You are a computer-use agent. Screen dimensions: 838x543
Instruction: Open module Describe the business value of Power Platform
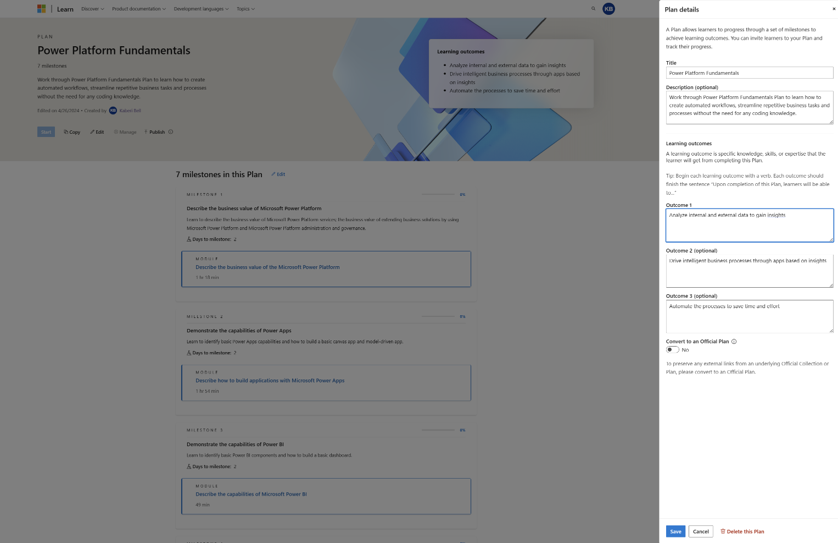(x=267, y=267)
